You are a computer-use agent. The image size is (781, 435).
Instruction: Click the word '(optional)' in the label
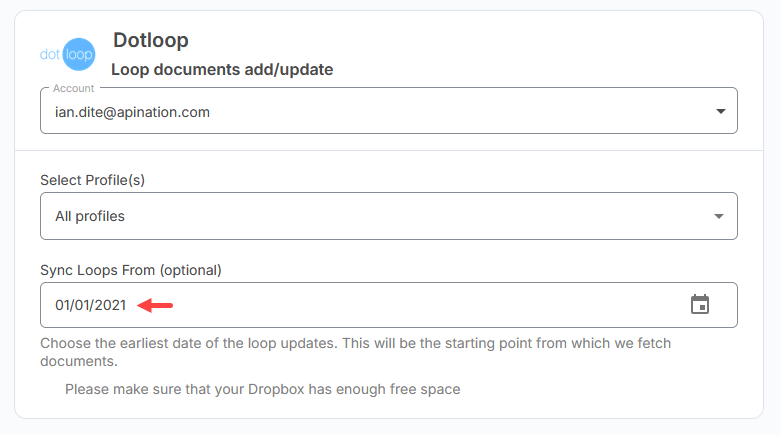click(187, 270)
